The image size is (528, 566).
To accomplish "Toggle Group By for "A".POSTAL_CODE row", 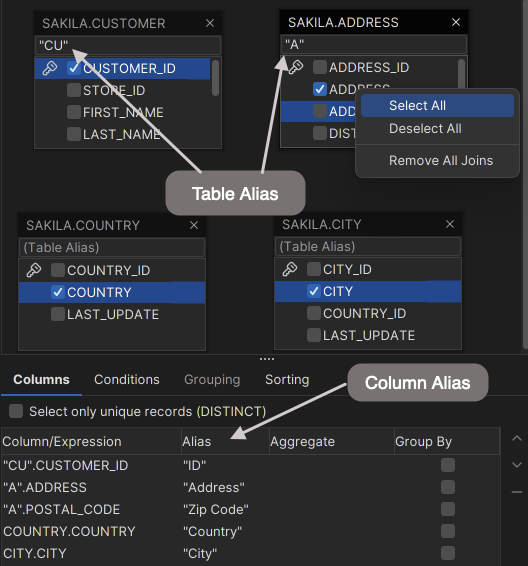I will 448,509.
